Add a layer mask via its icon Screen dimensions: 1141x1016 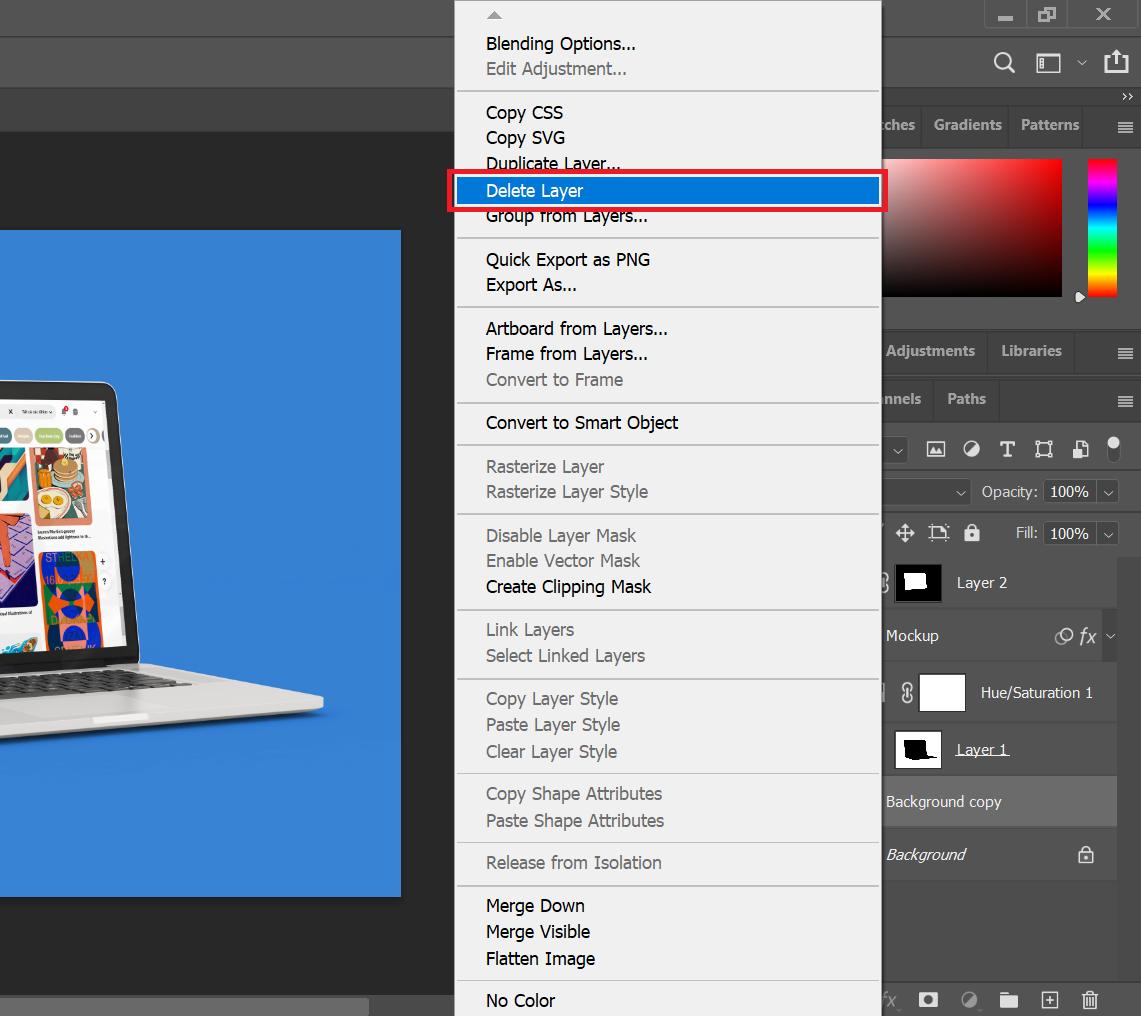click(929, 1000)
